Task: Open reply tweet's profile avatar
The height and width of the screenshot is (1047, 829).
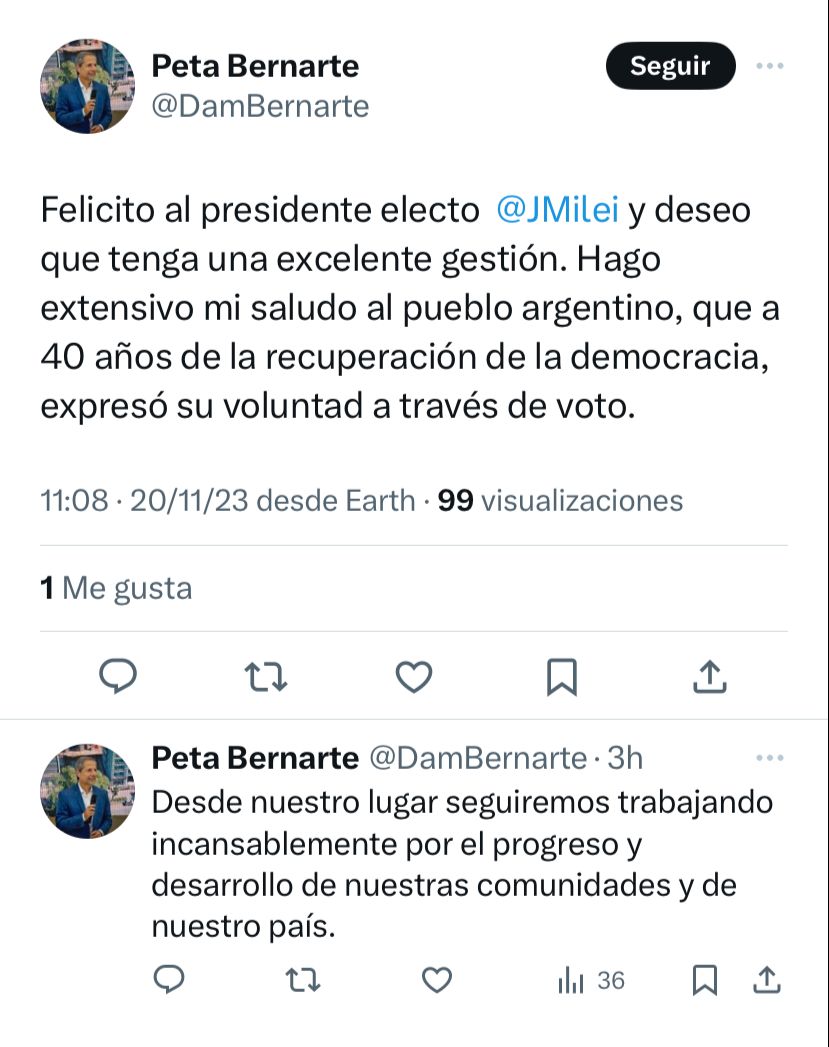Action: (87, 791)
